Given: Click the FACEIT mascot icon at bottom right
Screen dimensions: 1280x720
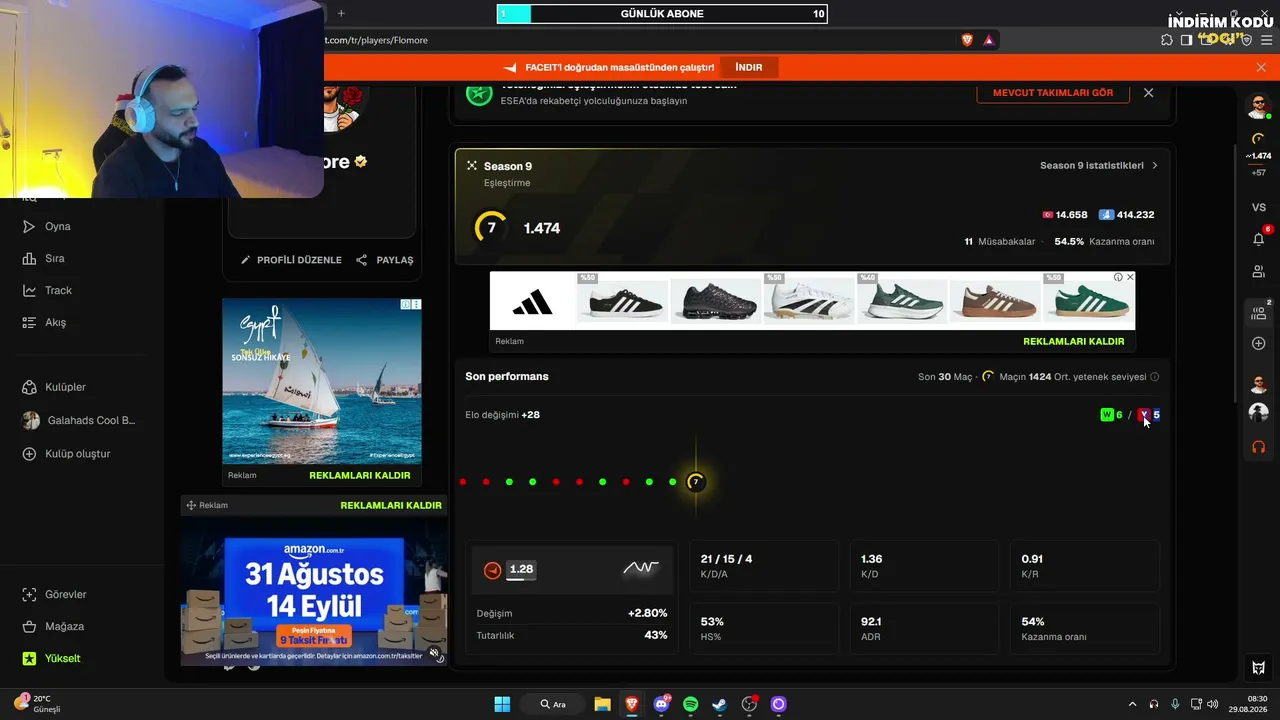Looking at the screenshot, I should 1259,668.
